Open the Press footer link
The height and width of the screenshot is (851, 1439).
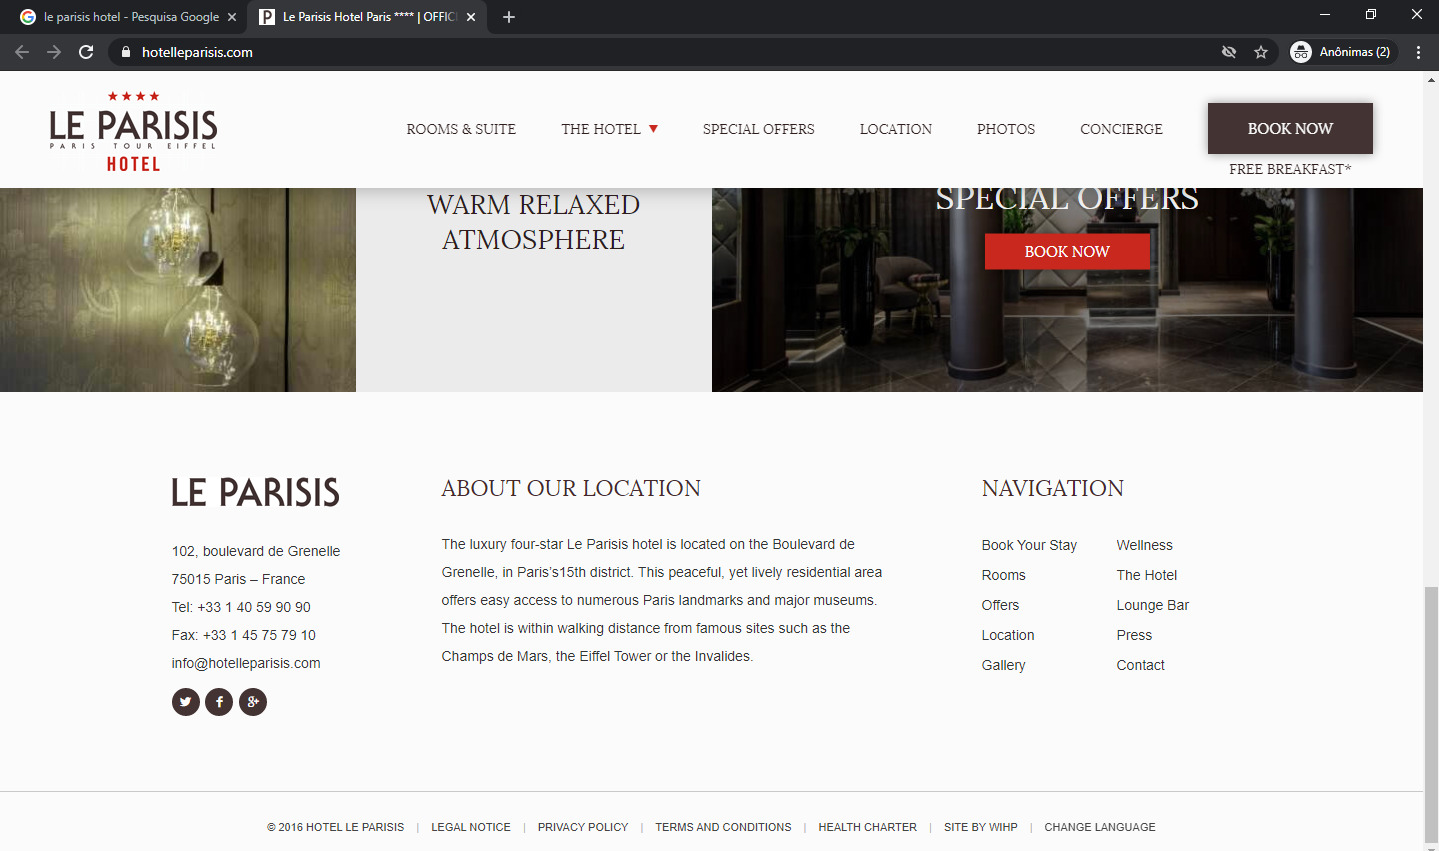tap(1134, 635)
